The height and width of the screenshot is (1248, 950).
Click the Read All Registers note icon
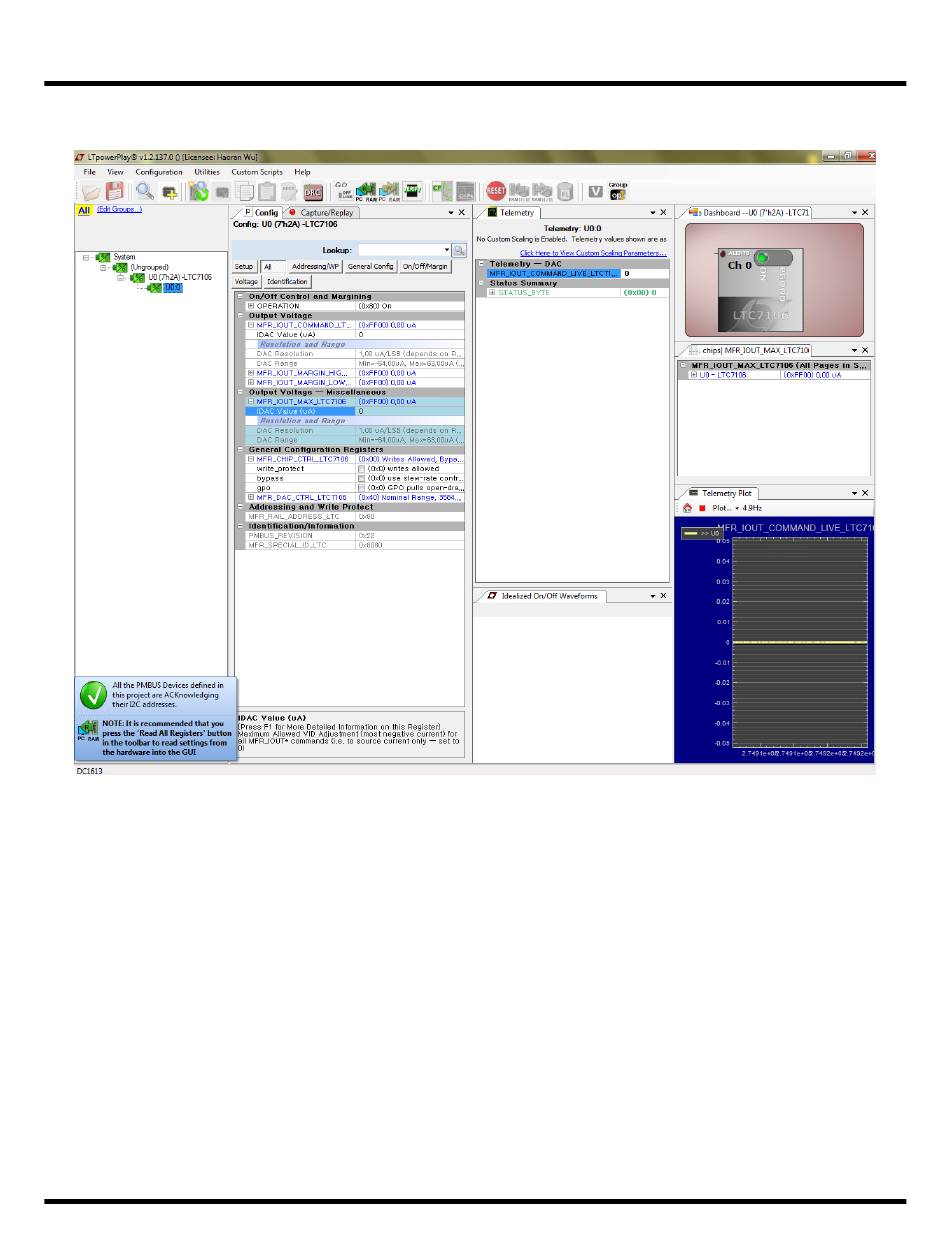click(88, 730)
